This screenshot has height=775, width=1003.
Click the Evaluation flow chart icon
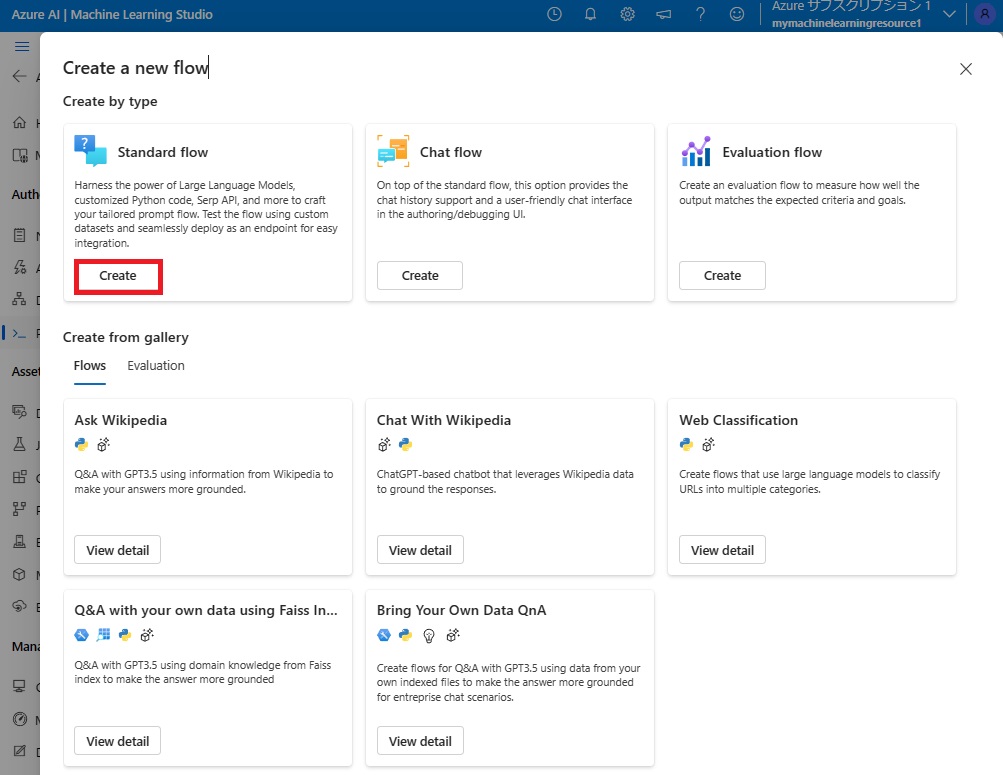pyautogui.click(x=696, y=151)
